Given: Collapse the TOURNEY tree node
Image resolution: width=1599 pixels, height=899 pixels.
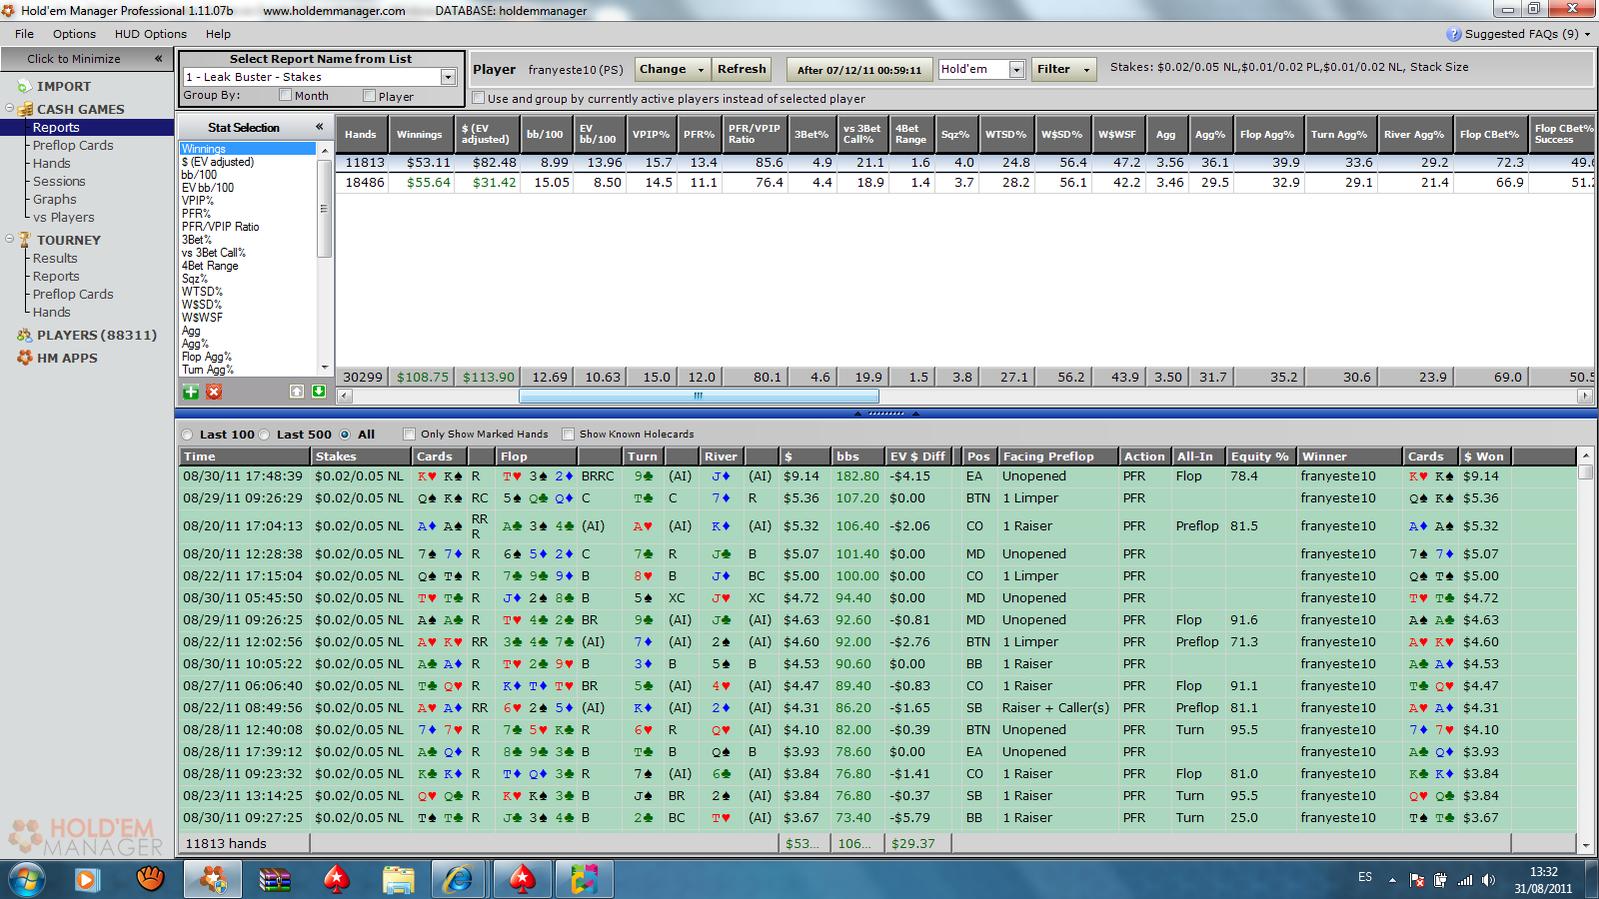Looking at the screenshot, I should pyautogui.click(x=10, y=240).
